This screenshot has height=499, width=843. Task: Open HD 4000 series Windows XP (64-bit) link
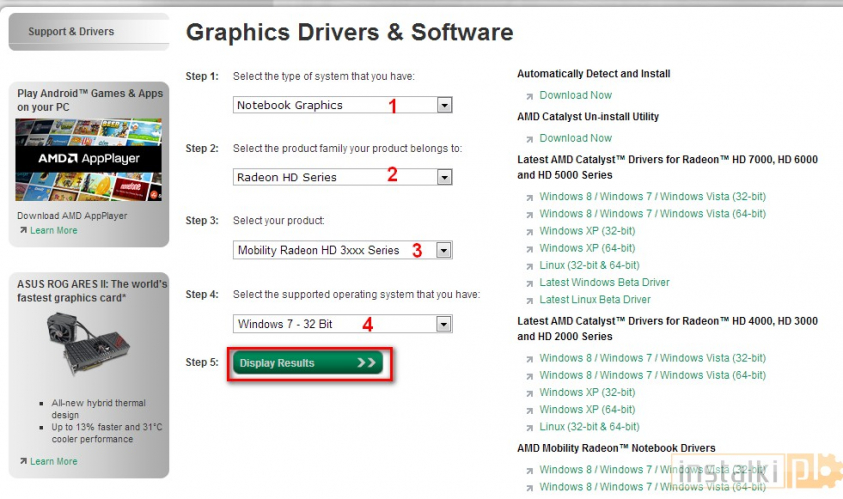[587, 409]
